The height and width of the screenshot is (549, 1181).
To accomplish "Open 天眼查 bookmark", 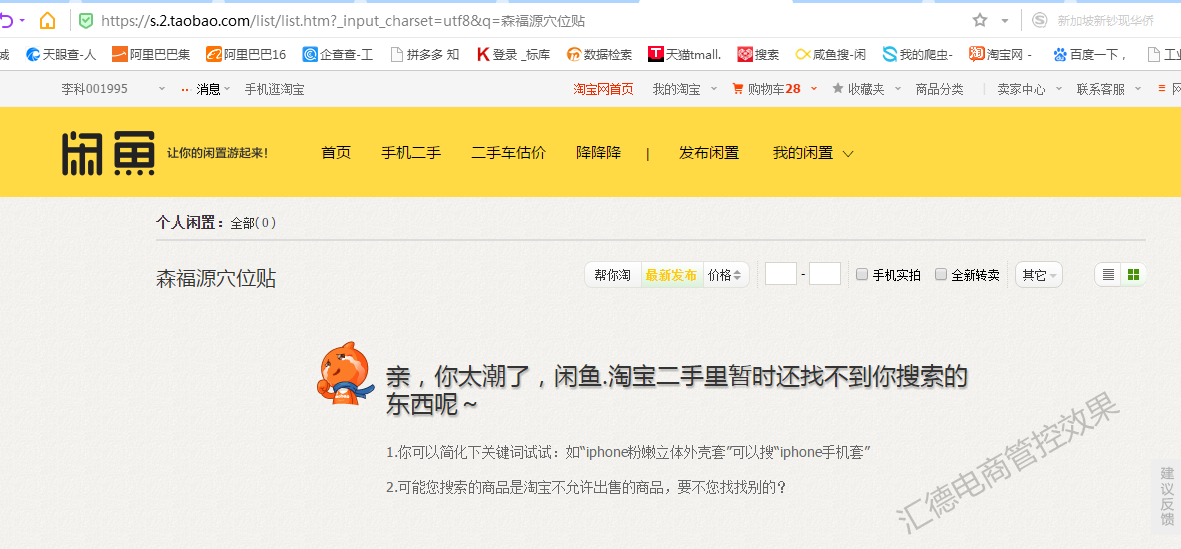I will point(61,54).
